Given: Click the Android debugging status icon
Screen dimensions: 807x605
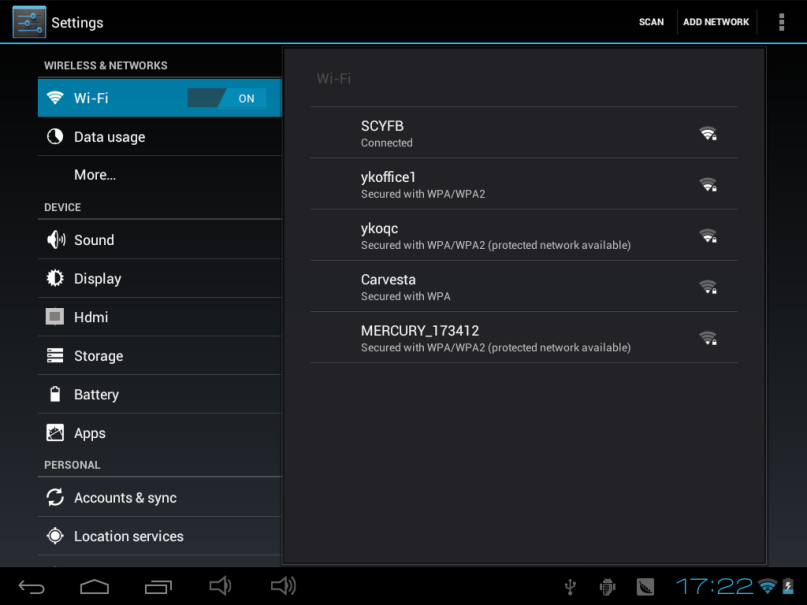Looking at the screenshot, I should click(608, 586).
